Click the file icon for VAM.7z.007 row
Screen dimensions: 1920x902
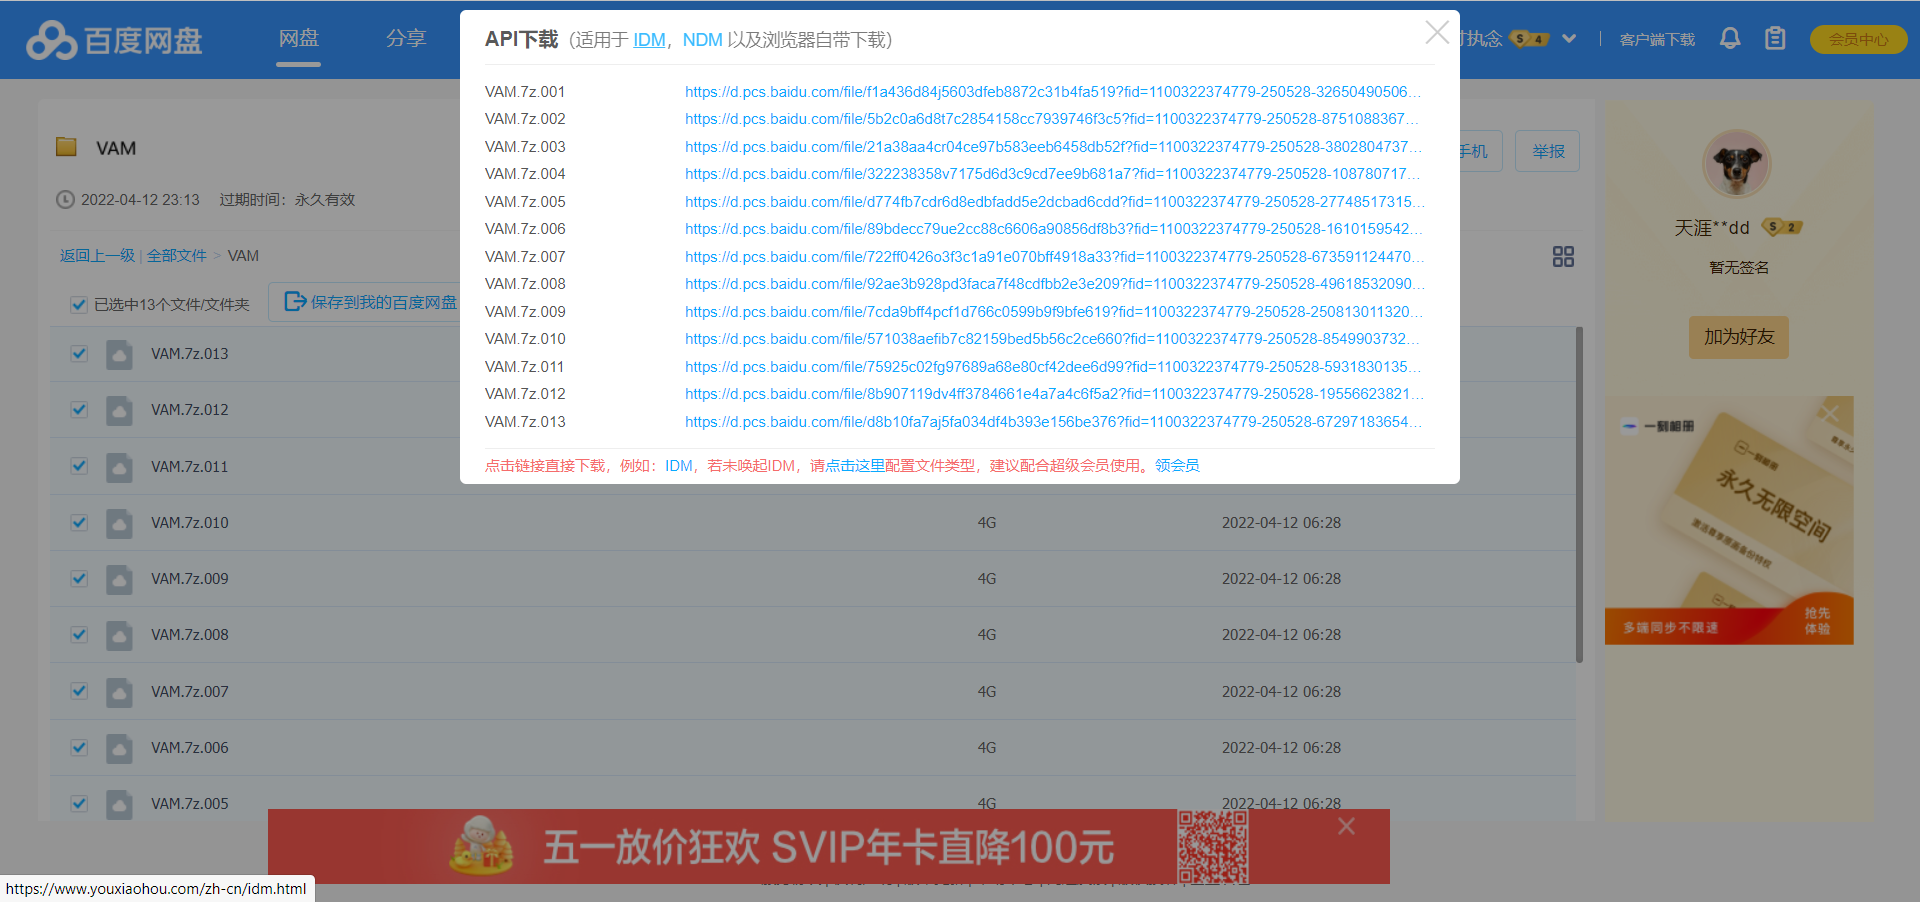point(119,692)
